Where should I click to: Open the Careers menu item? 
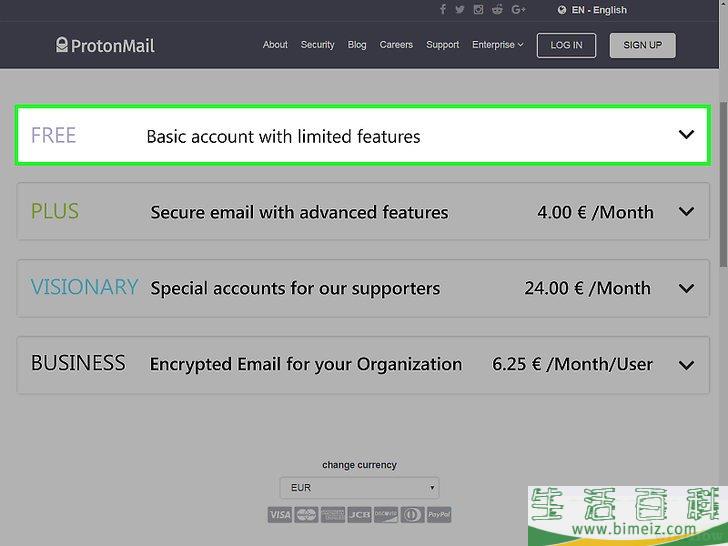(396, 45)
